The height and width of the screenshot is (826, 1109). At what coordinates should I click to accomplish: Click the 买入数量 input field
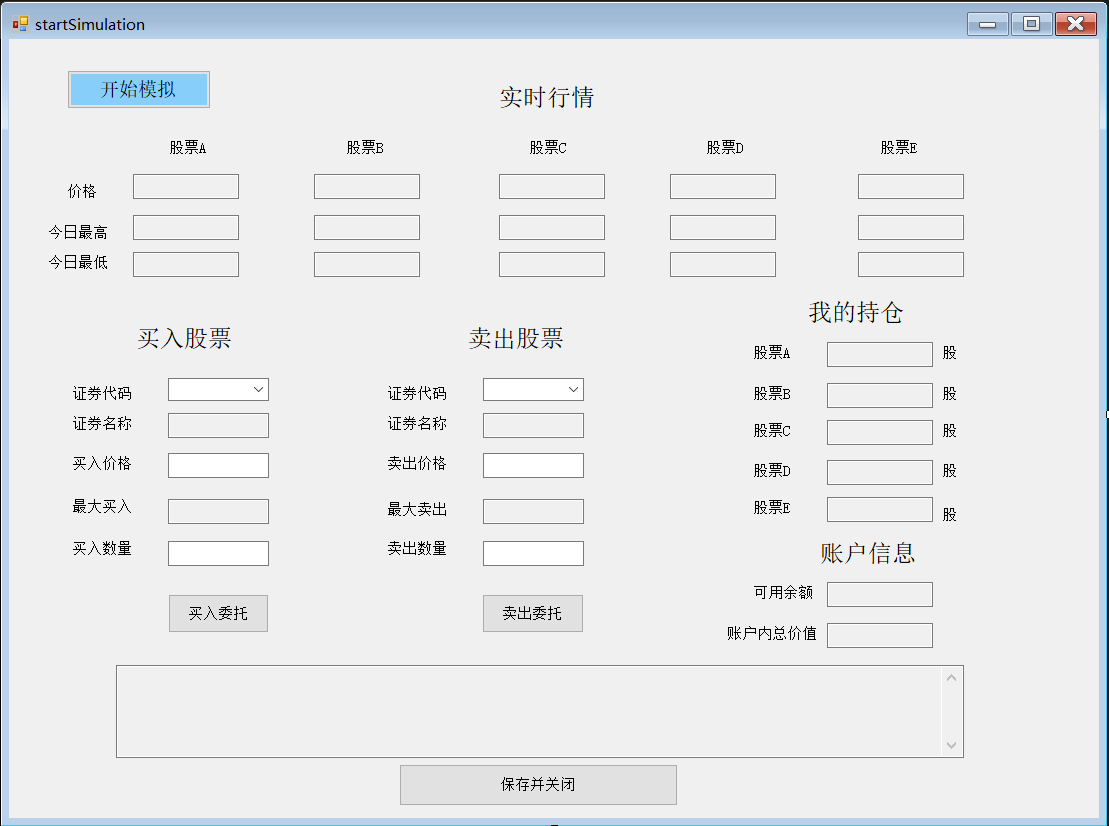coord(218,553)
